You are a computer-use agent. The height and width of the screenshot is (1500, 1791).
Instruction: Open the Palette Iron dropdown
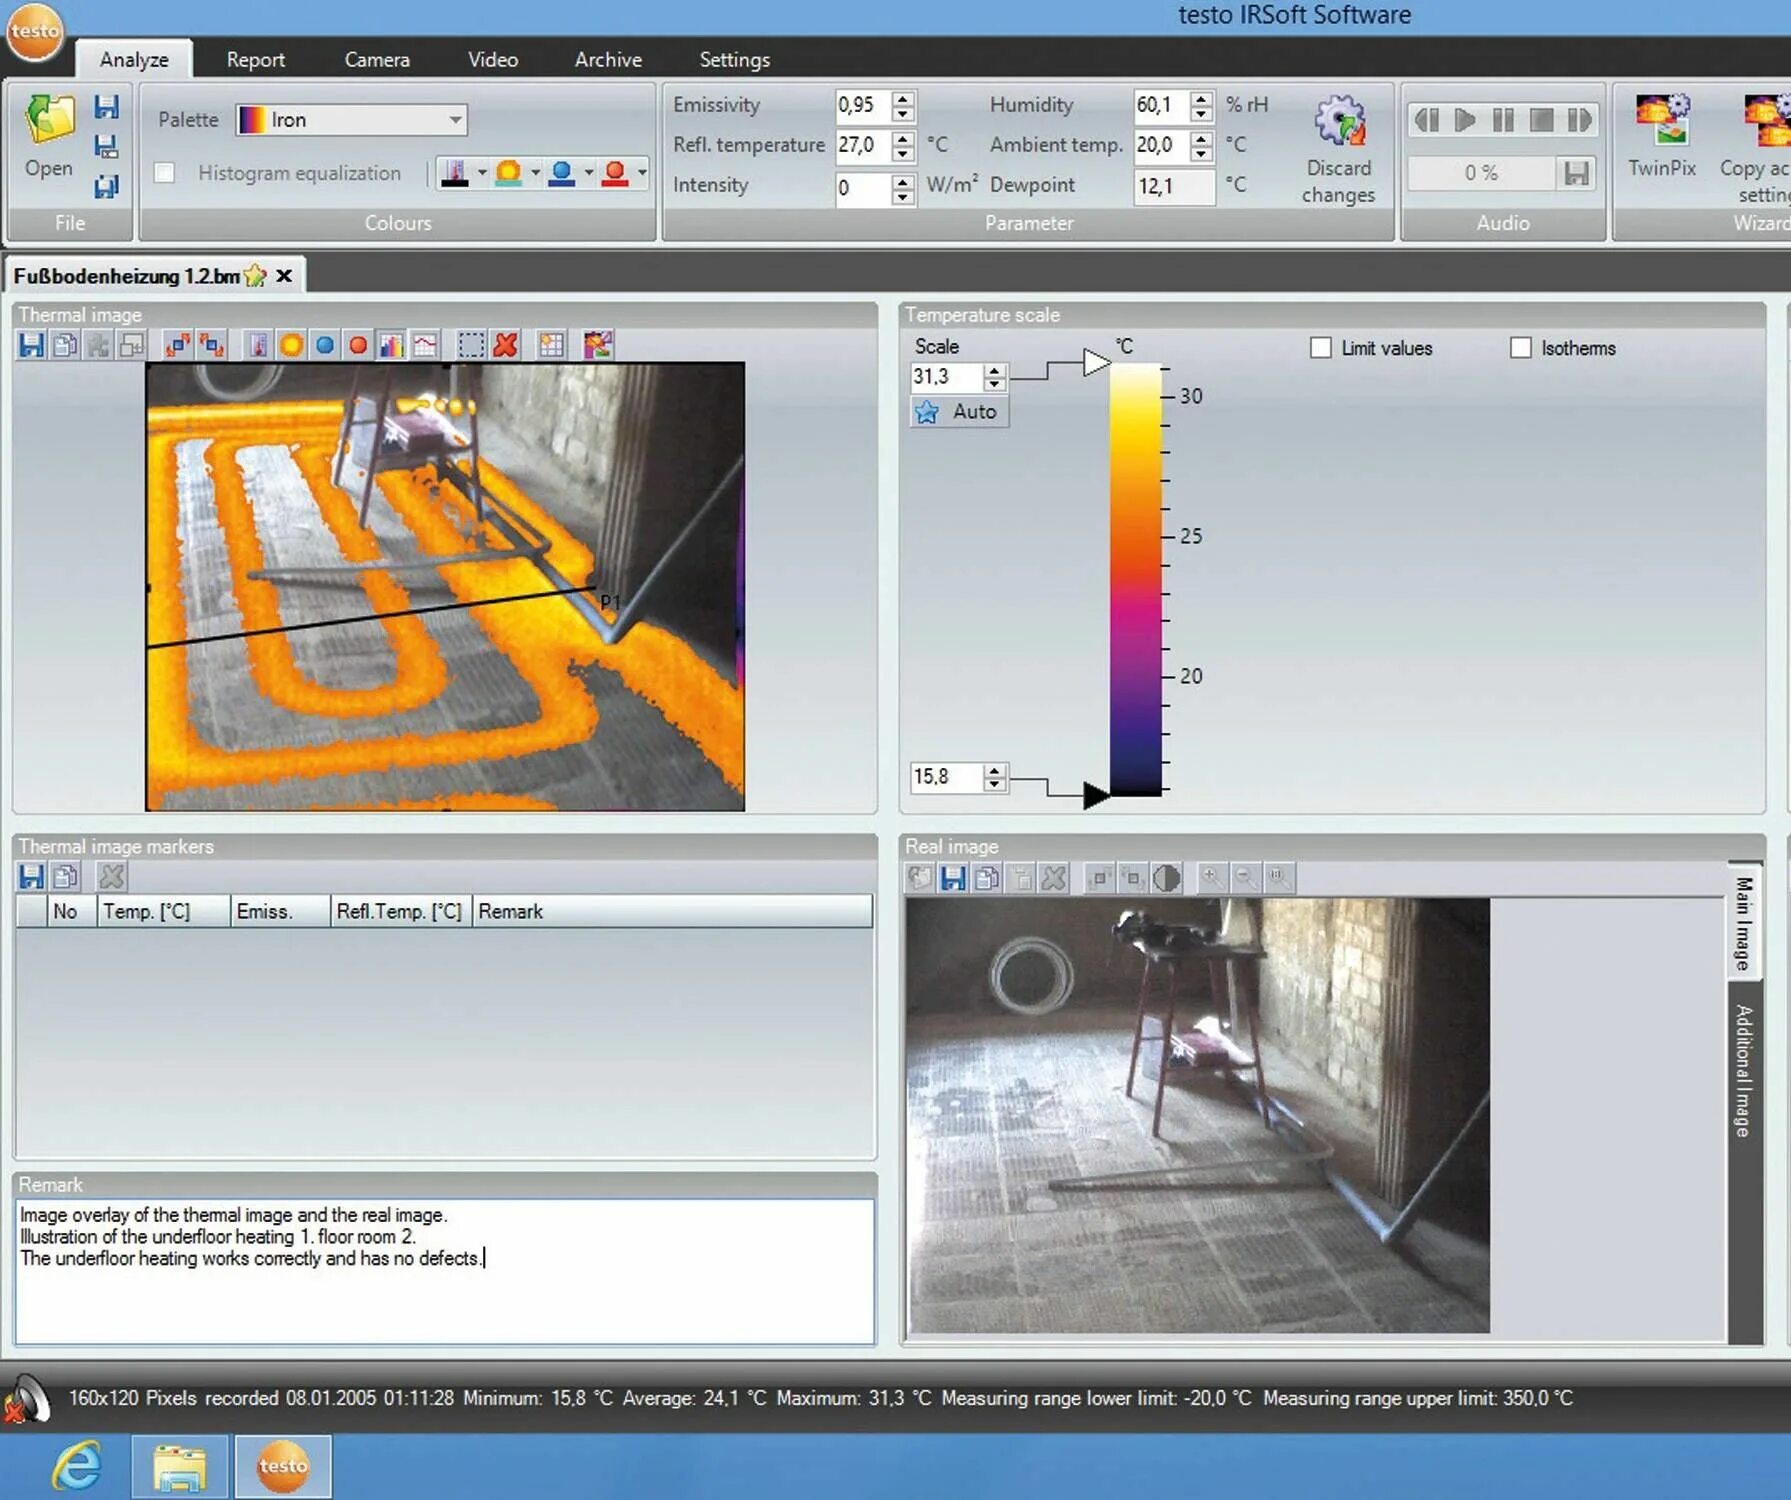(x=455, y=120)
